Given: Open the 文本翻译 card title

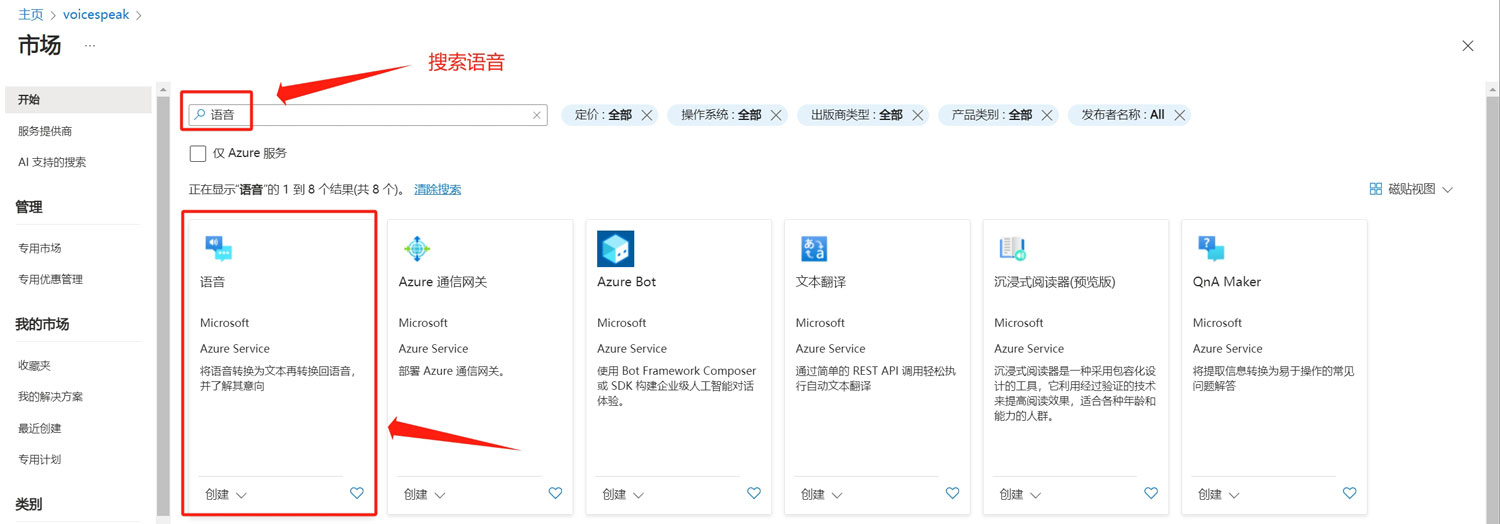Looking at the screenshot, I should 821,282.
